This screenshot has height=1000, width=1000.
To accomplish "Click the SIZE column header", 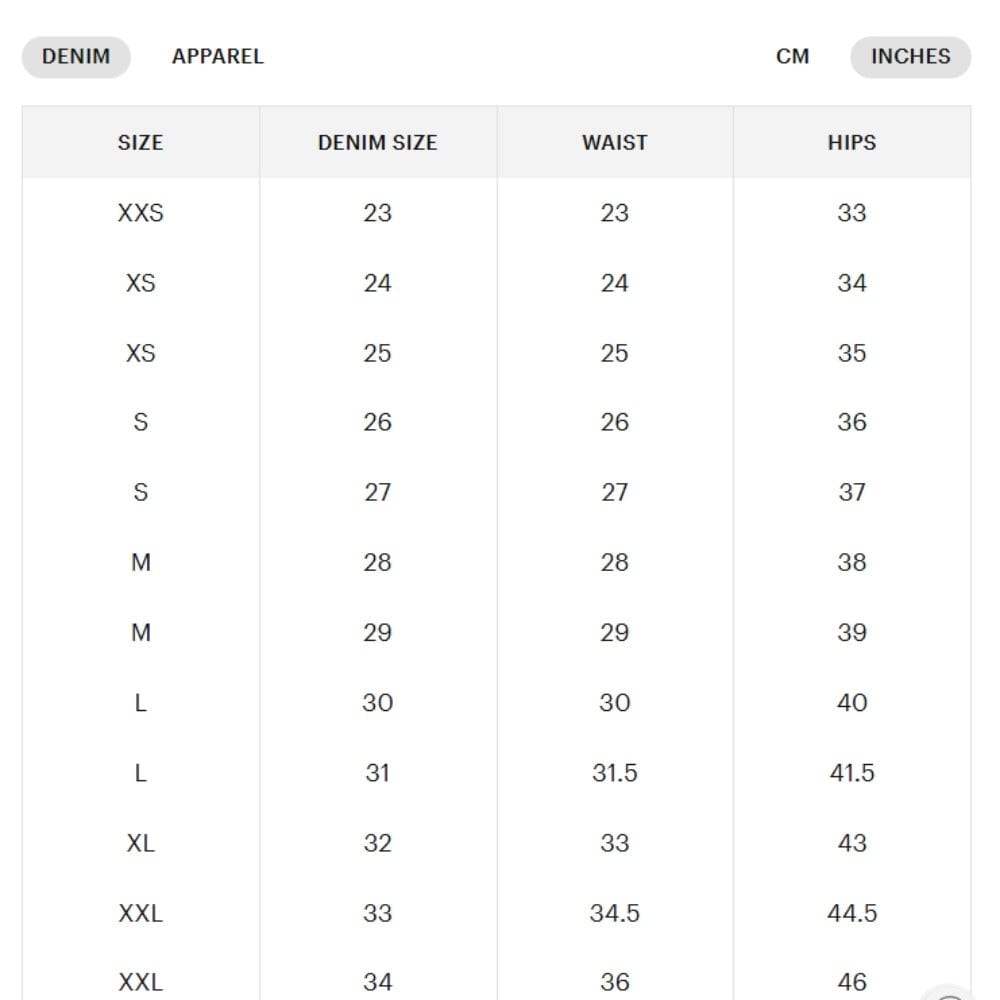I will coord(140,143).
